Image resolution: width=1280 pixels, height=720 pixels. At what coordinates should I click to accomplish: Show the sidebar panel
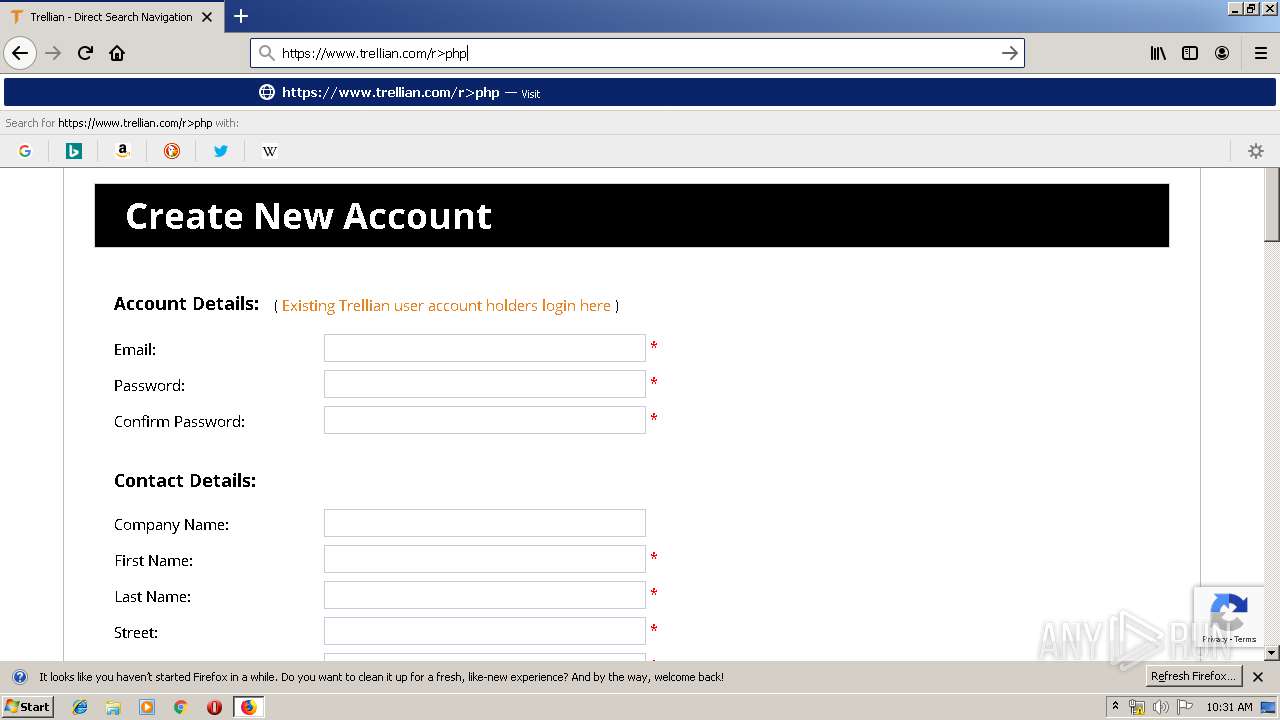point(1190,53)
